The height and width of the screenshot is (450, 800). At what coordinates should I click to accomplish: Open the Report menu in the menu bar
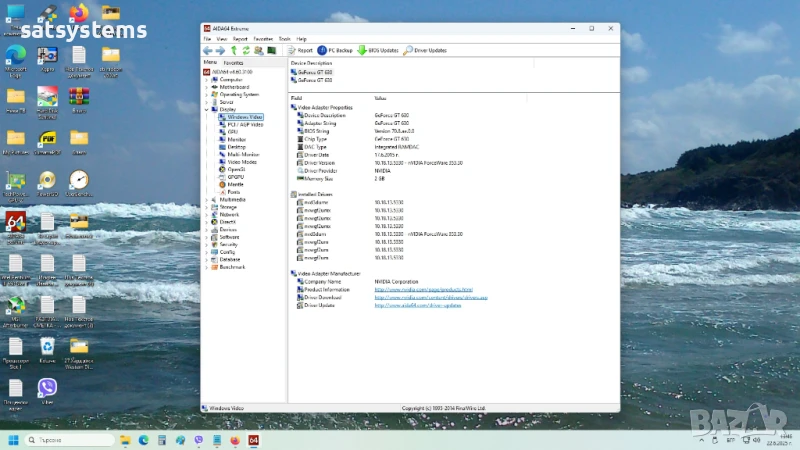pyautogui.click(x=240, y=38)
